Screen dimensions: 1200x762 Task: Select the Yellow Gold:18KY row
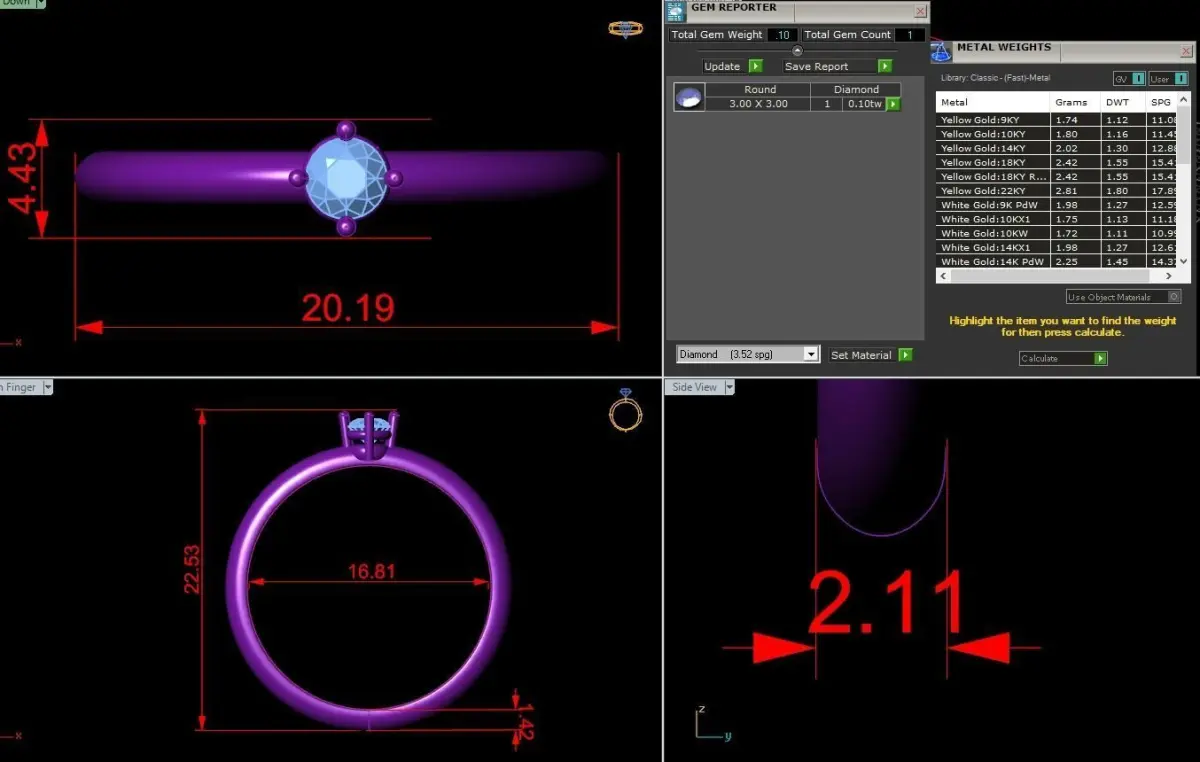coord(1056,162)
